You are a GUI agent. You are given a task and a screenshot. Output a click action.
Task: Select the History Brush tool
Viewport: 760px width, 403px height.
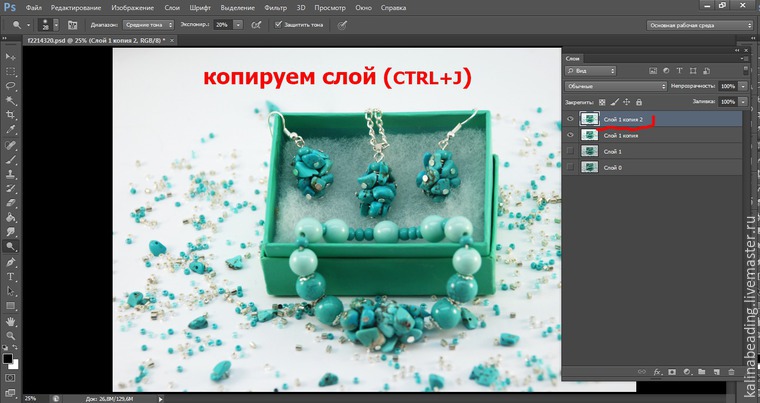click(10, 189)
